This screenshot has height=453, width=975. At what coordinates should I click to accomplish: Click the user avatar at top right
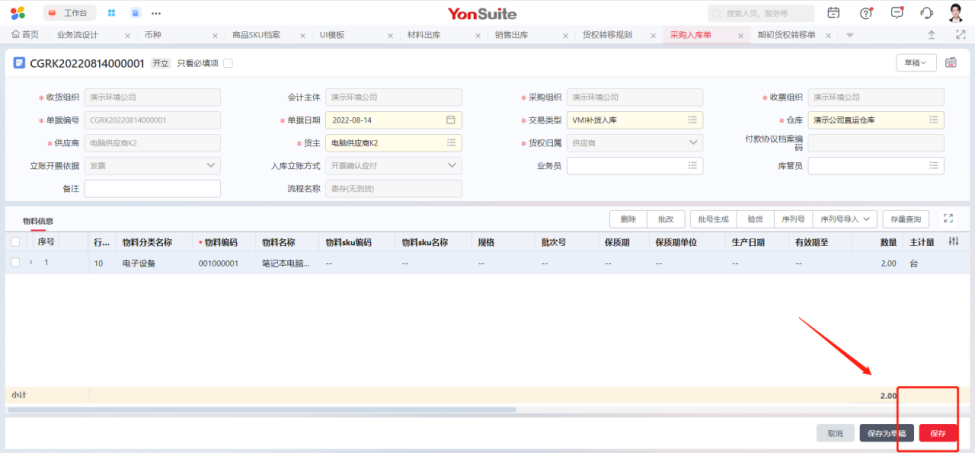click(955, 13)
